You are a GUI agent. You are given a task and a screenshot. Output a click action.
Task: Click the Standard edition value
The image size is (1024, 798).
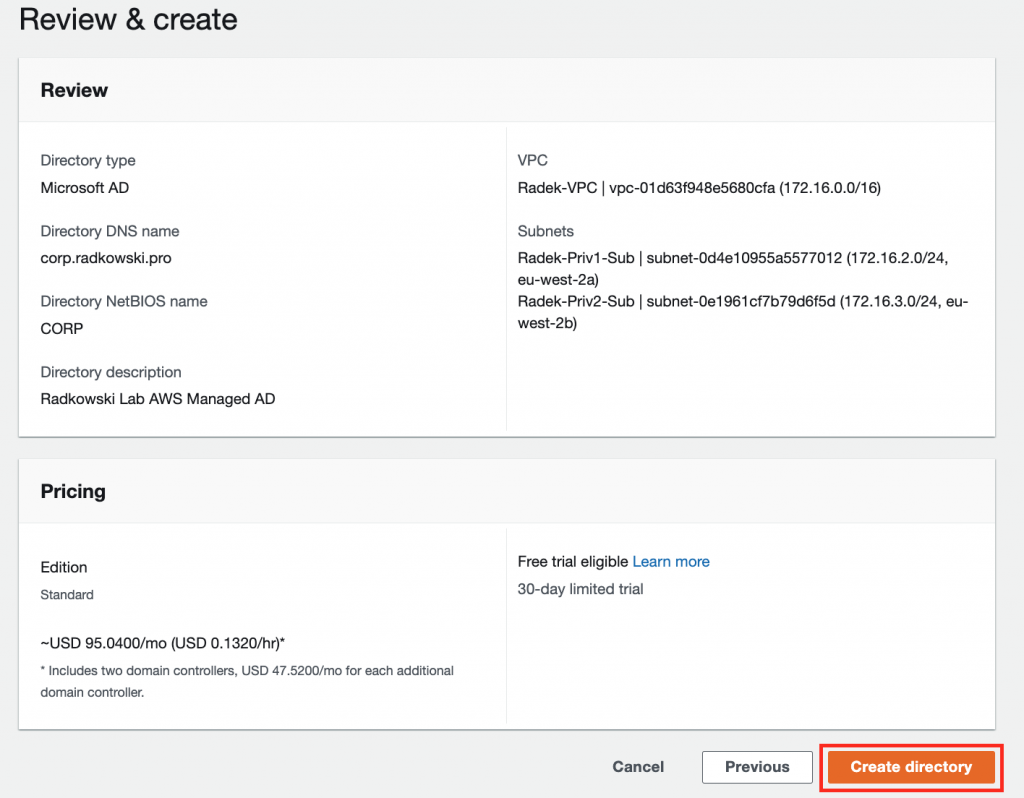click(67, 595)
